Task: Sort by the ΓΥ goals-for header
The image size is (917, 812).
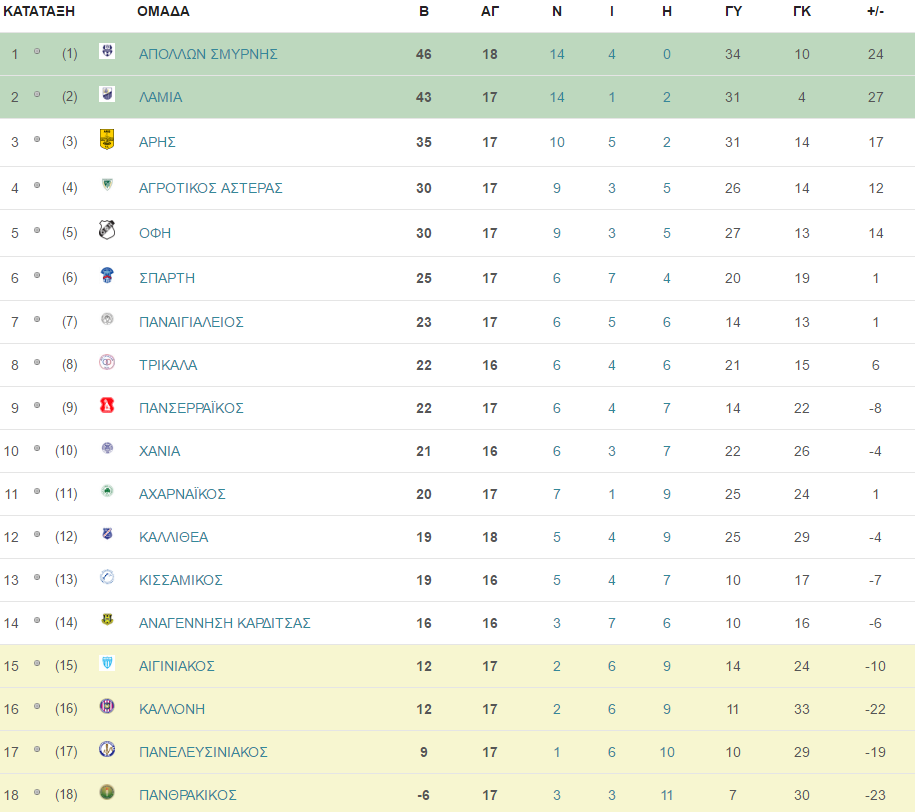Action: (x=733, y=11)
